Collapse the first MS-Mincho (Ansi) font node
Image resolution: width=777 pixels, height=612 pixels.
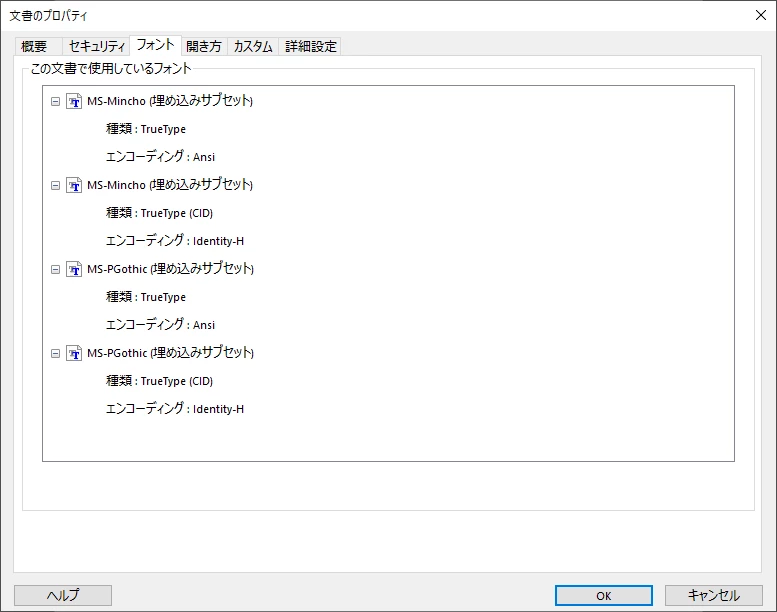(56, 102)
